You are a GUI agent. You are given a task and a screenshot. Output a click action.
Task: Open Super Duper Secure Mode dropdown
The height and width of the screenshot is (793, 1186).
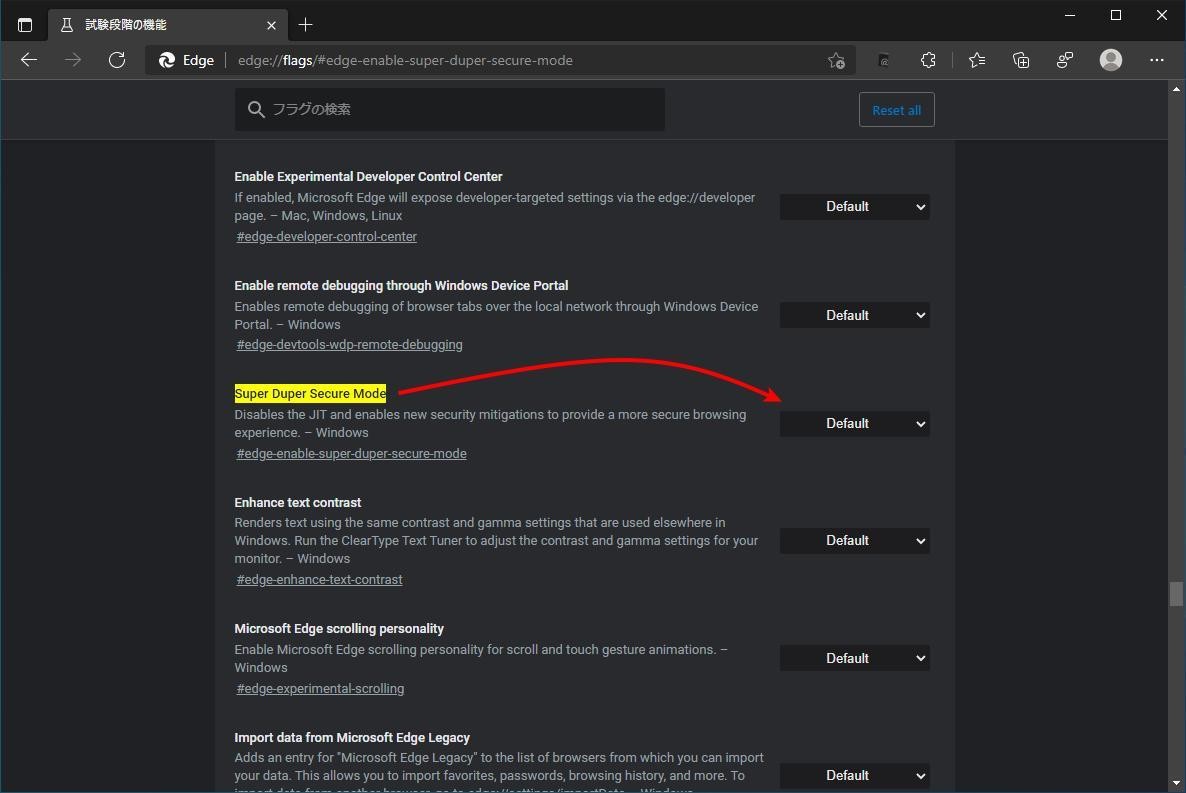coord(855,424)
